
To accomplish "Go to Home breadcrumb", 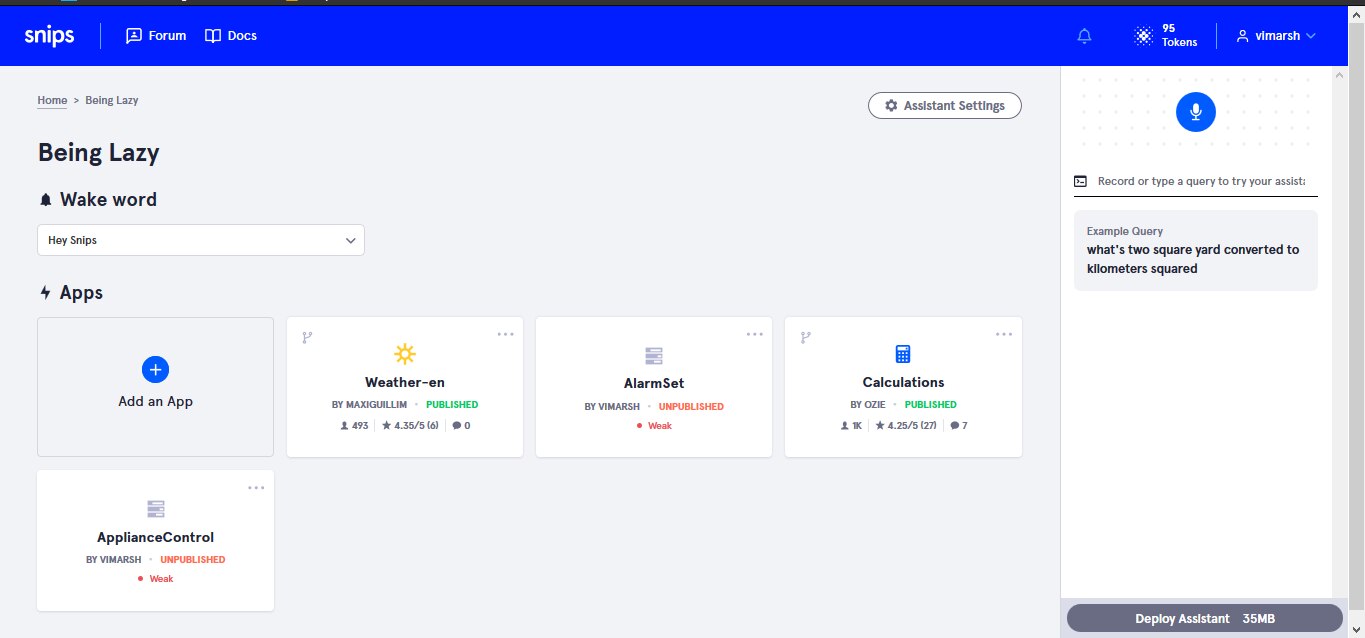I will coord(52,100).
